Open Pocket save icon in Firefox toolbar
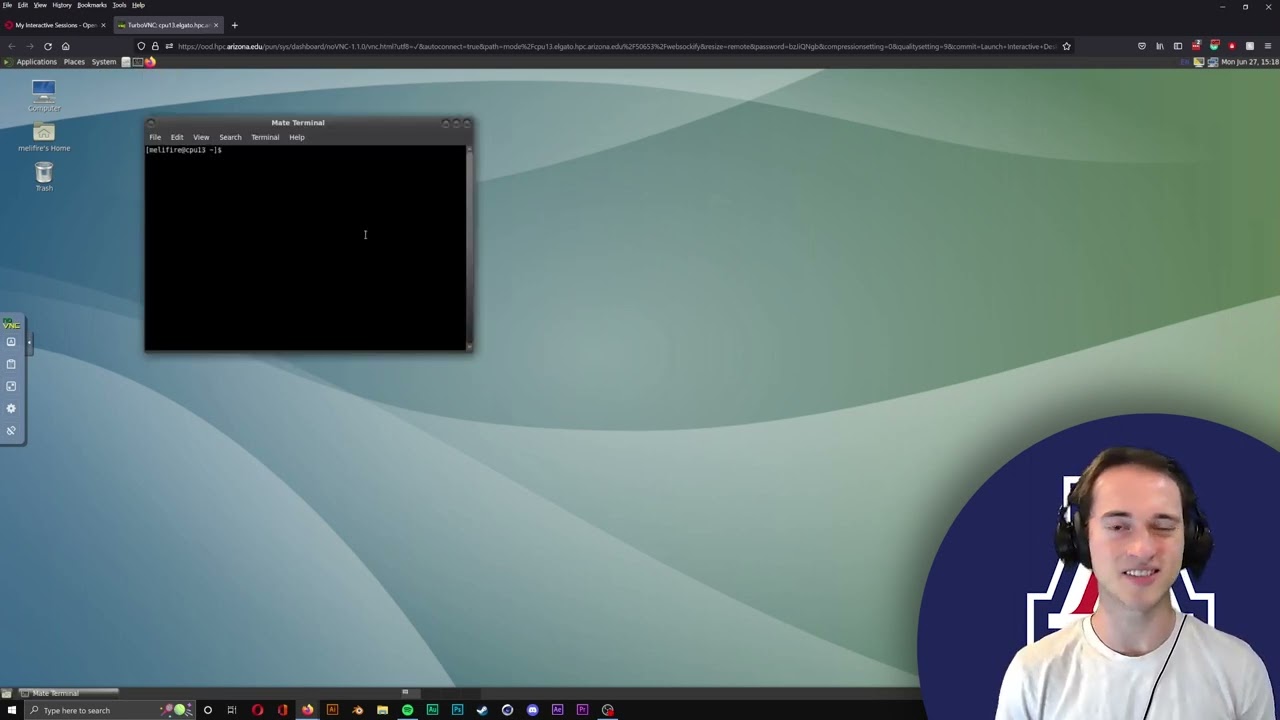 [x=1142, y=46]
